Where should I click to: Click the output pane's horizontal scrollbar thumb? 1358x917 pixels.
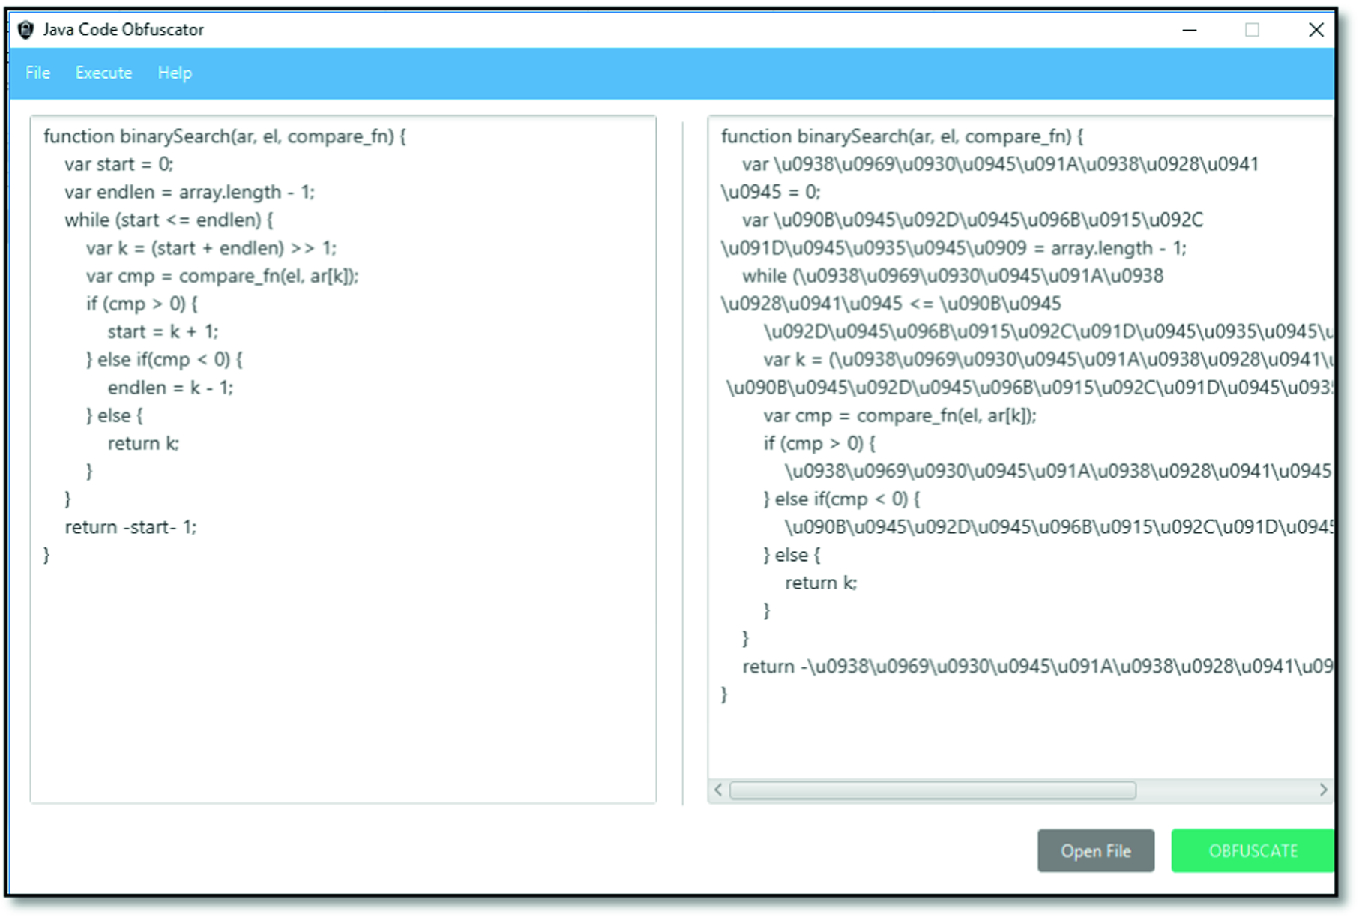pos(933,790)
